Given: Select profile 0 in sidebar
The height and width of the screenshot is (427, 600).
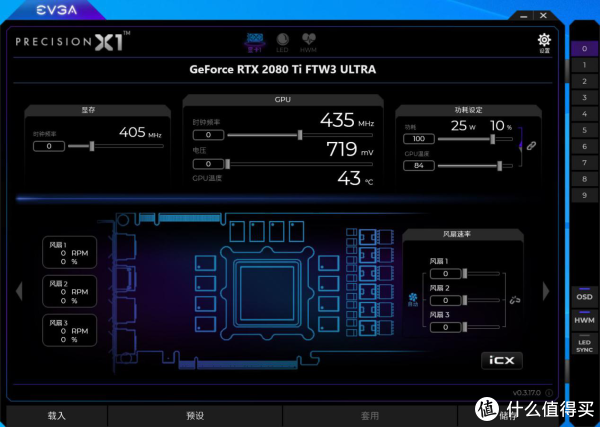Looking at the screenshot, I should 584,49.
